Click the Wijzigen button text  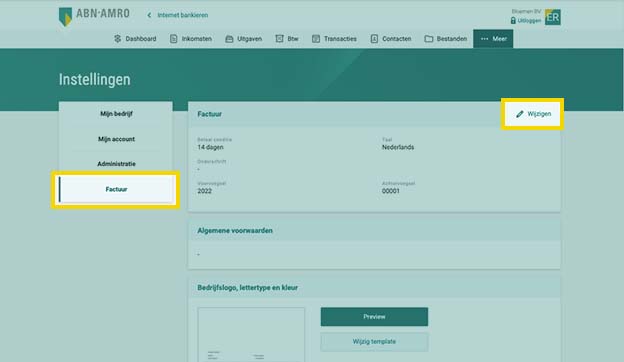click(x=539, y=114)
